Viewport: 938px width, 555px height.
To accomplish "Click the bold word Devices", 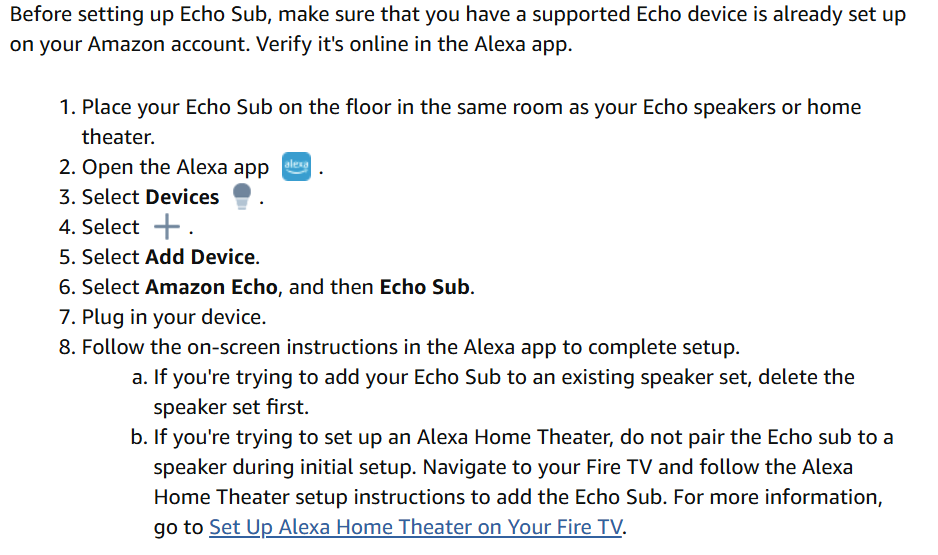I will tap(182, 197).
